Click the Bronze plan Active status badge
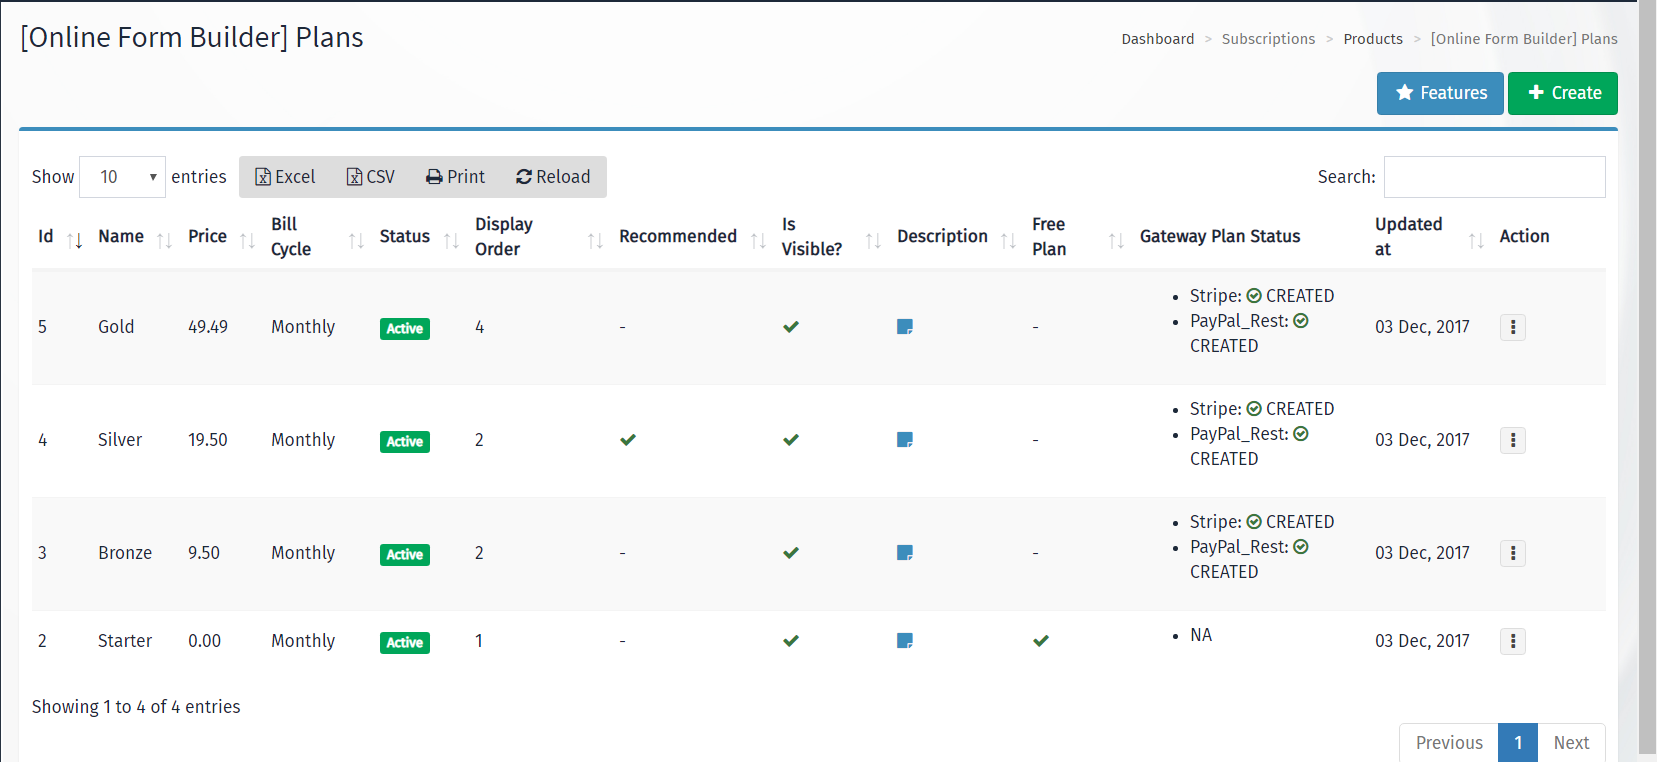 tap(405, 555)
